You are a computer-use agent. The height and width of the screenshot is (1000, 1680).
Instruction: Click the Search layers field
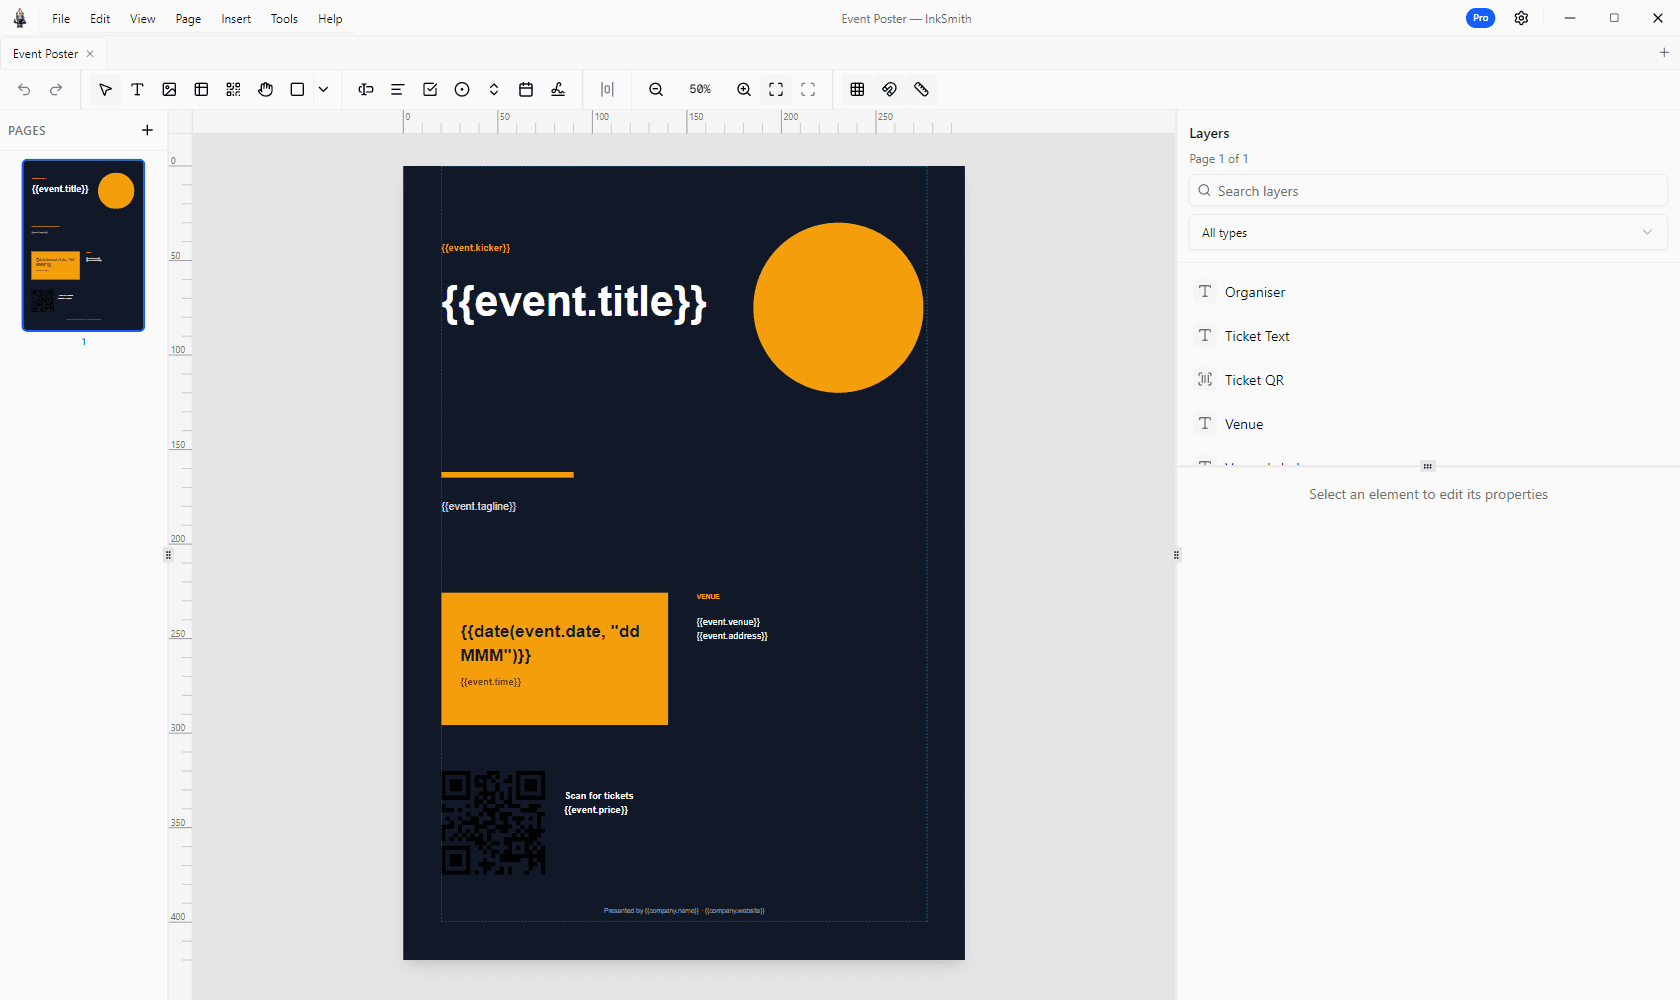pyautogui.click(x=1428, y=191)
